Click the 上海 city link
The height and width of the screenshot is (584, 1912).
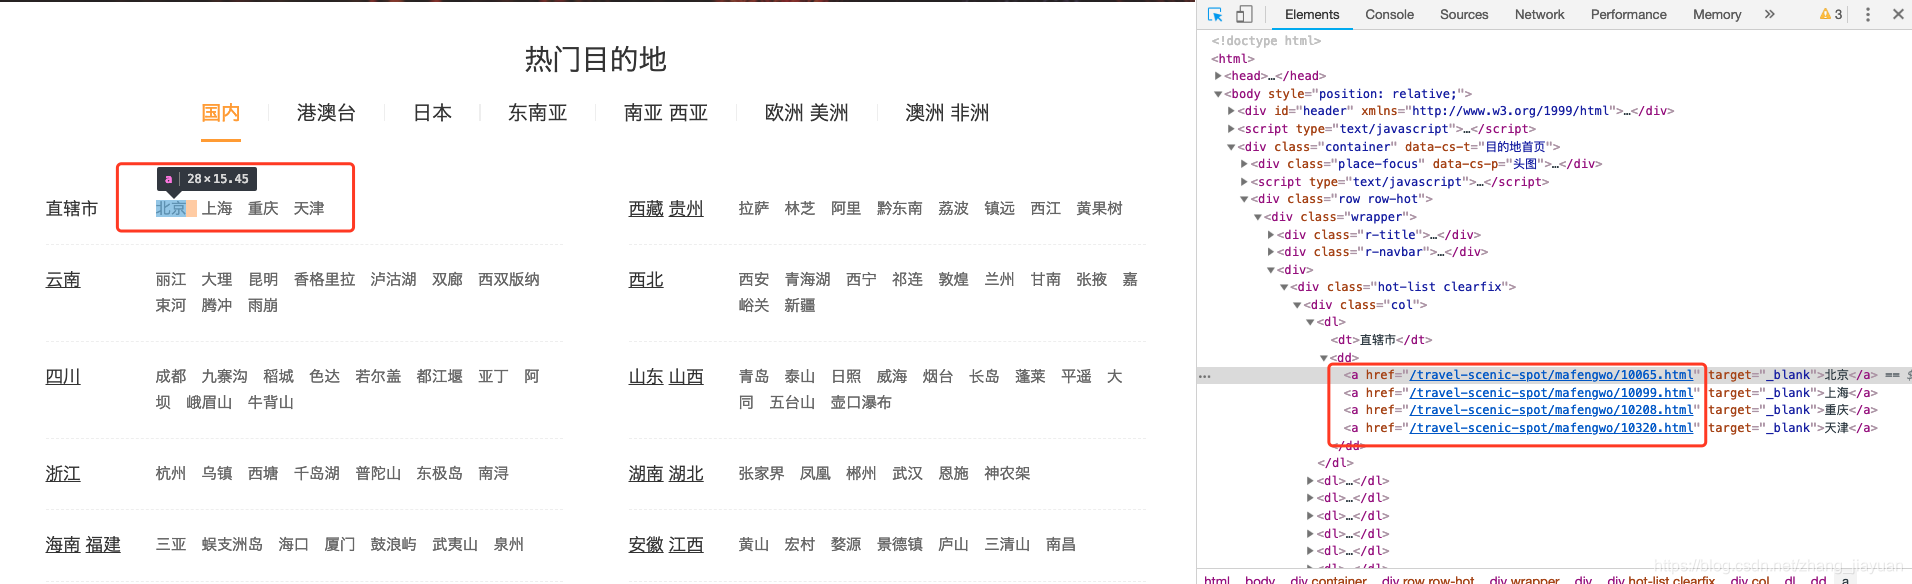click(x=217, y=208)
